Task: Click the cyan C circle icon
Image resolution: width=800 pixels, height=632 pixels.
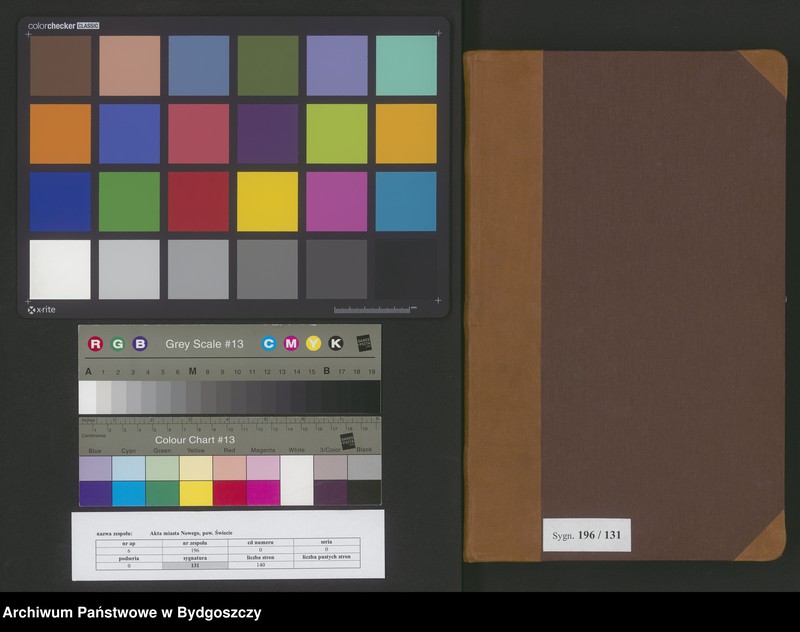Action: pos(269,344)
